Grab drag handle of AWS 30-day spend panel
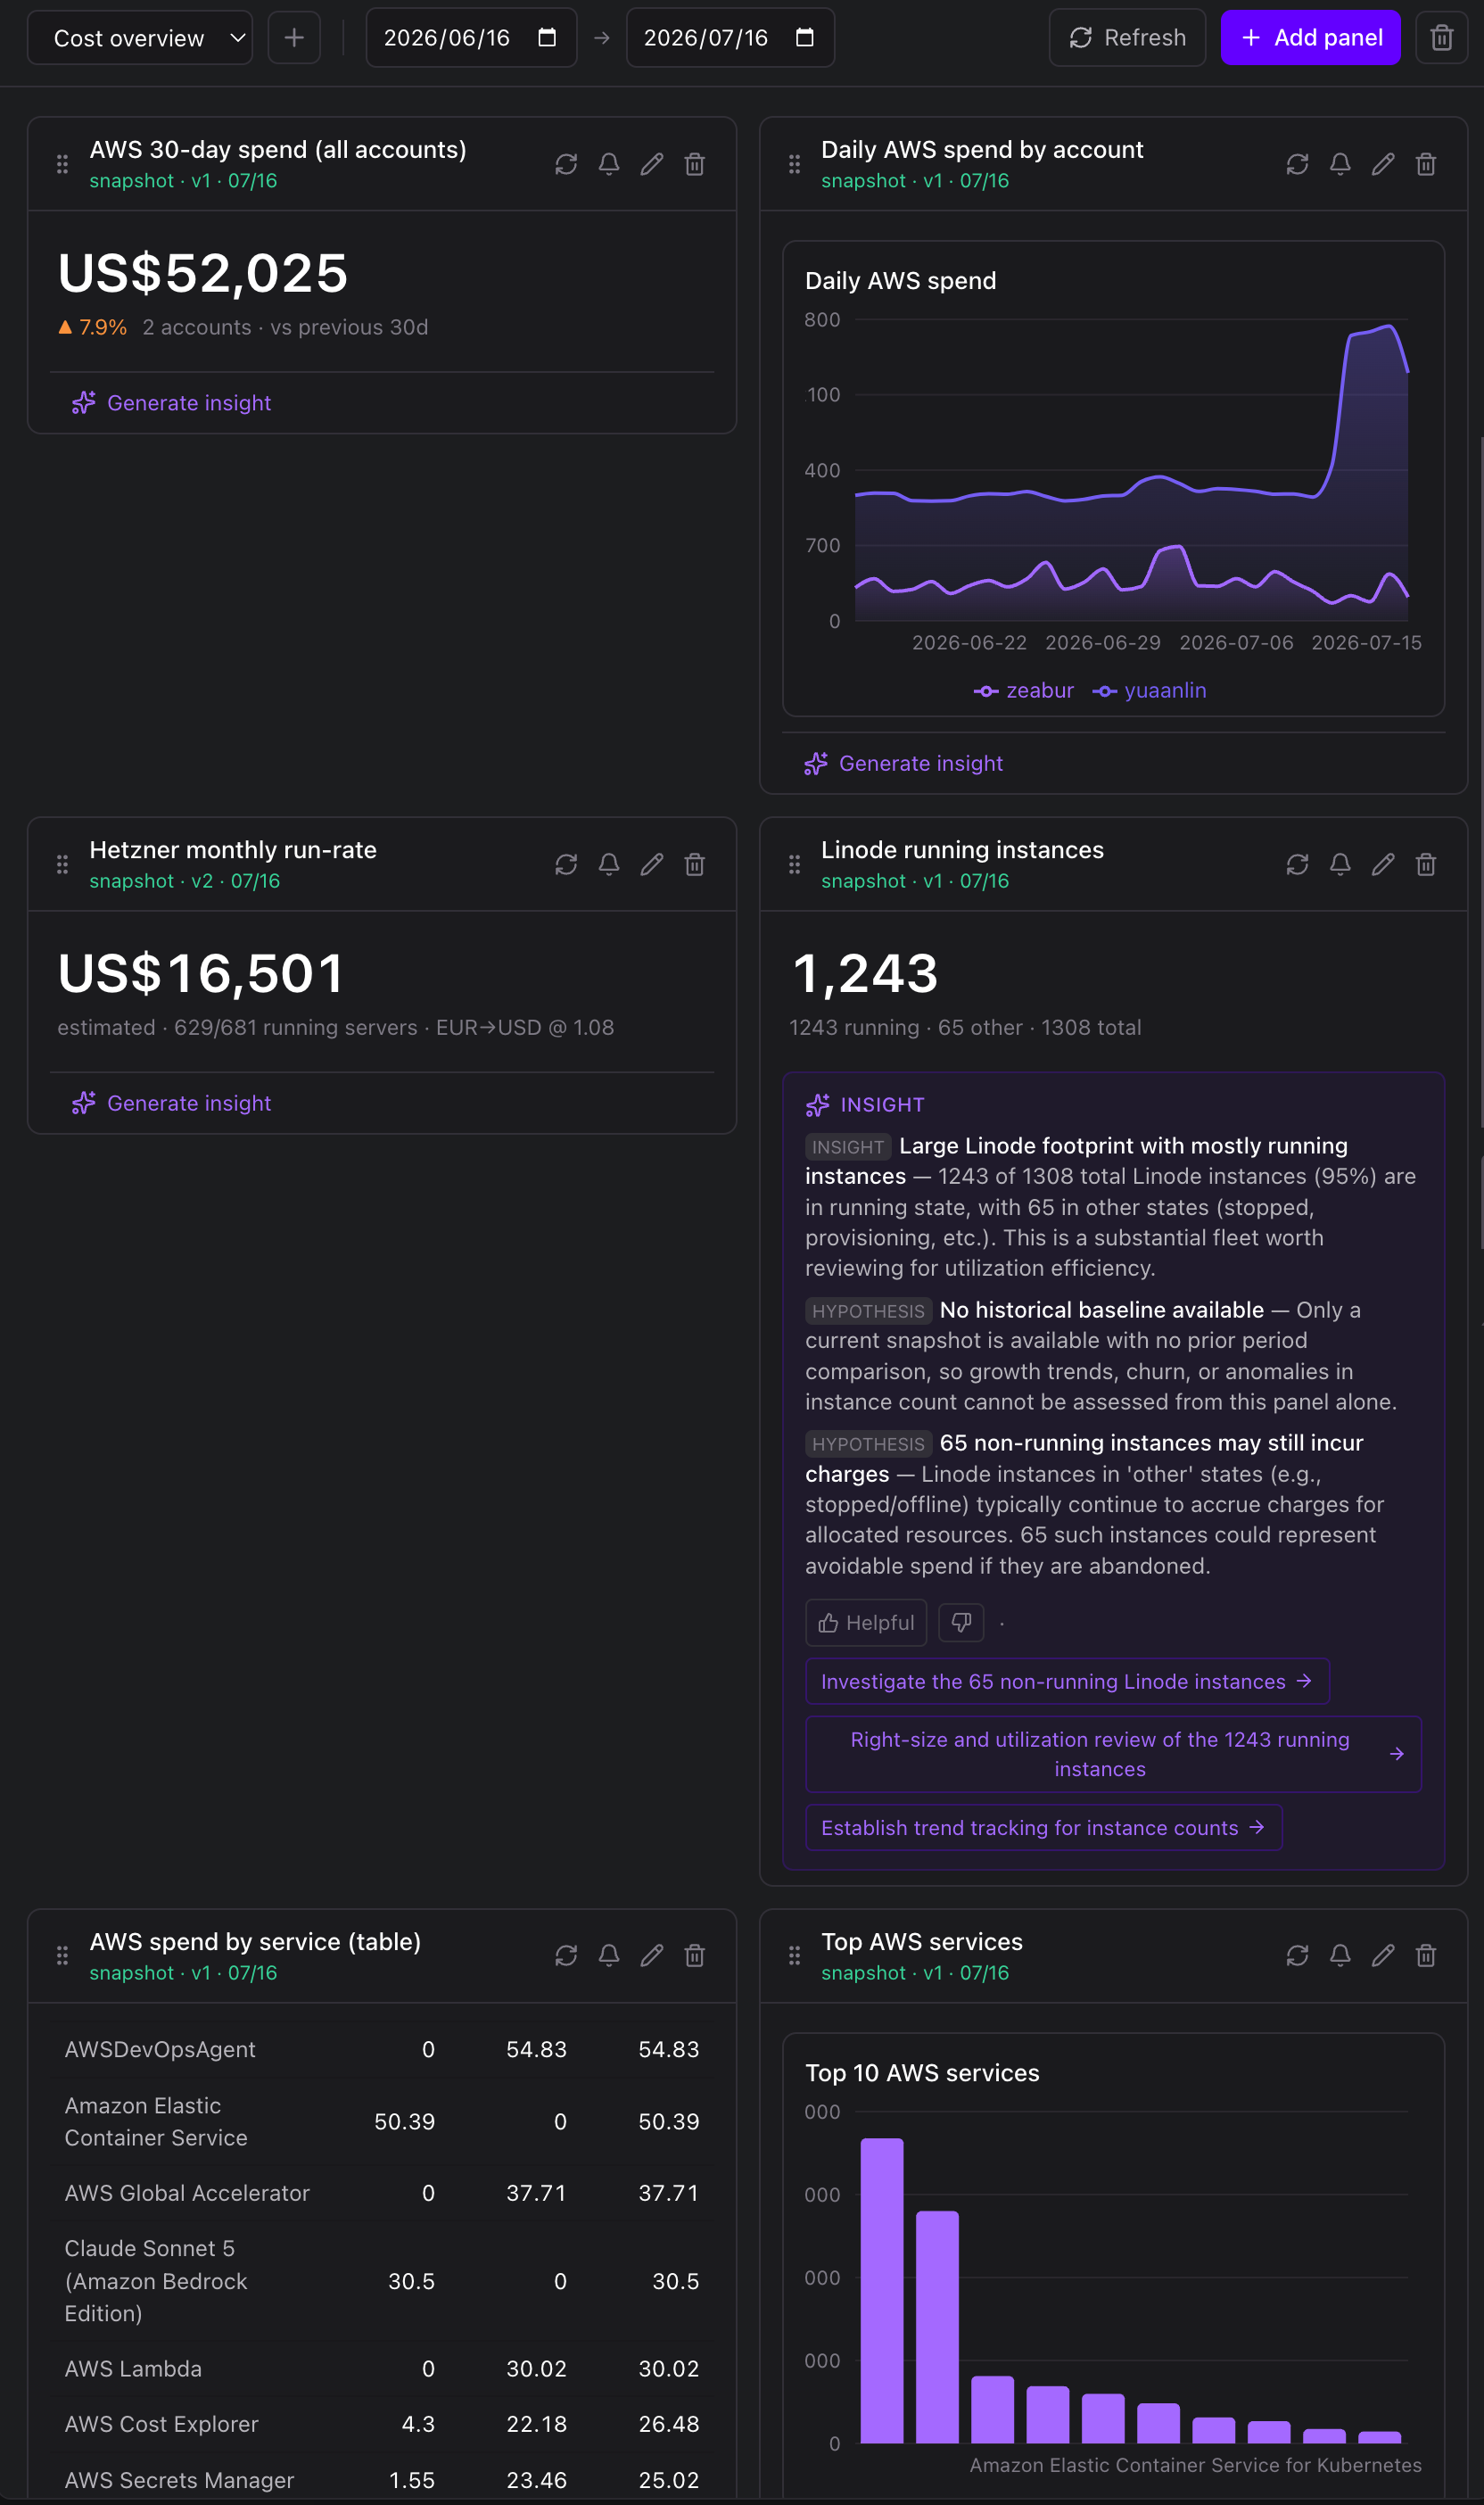This screenshot has width=1484, height=2505. [62, 164]
